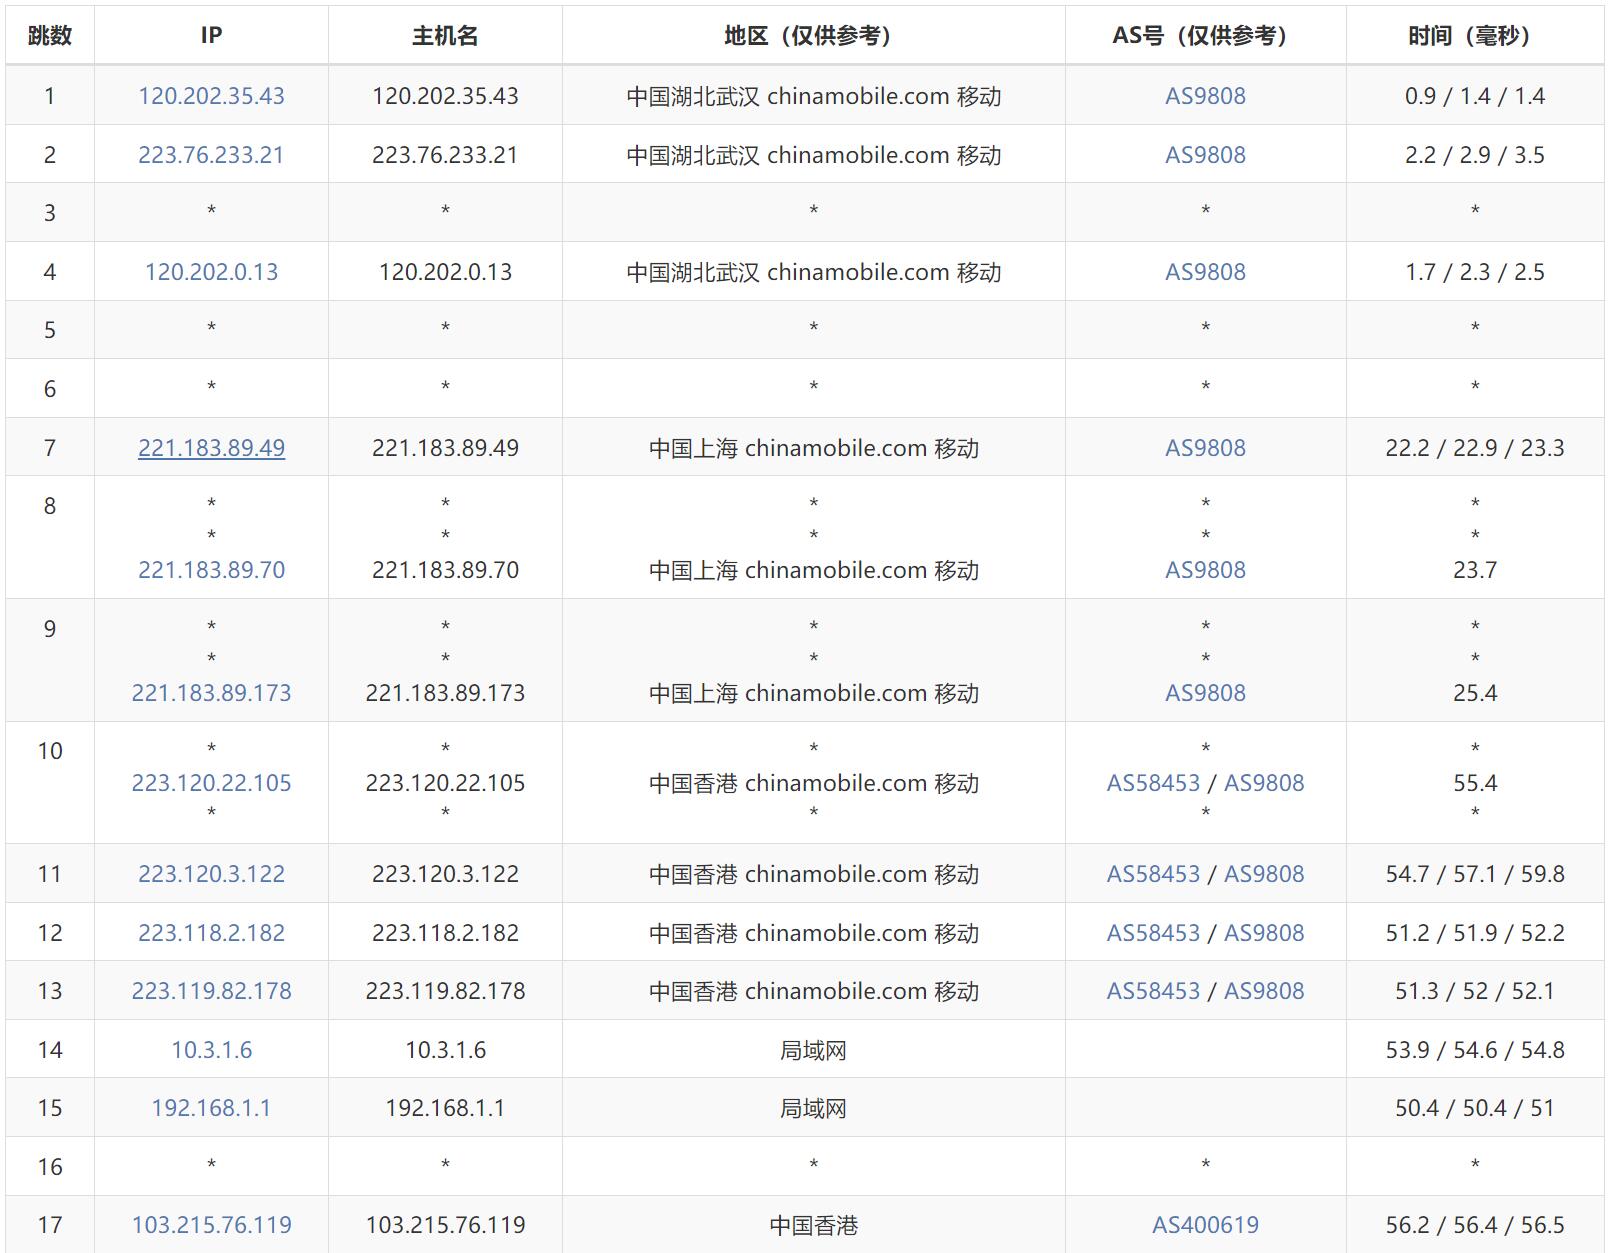The image size is (1608, 1253).
Task: Select the 主机名 column header
Action: [x=445, y=36]
